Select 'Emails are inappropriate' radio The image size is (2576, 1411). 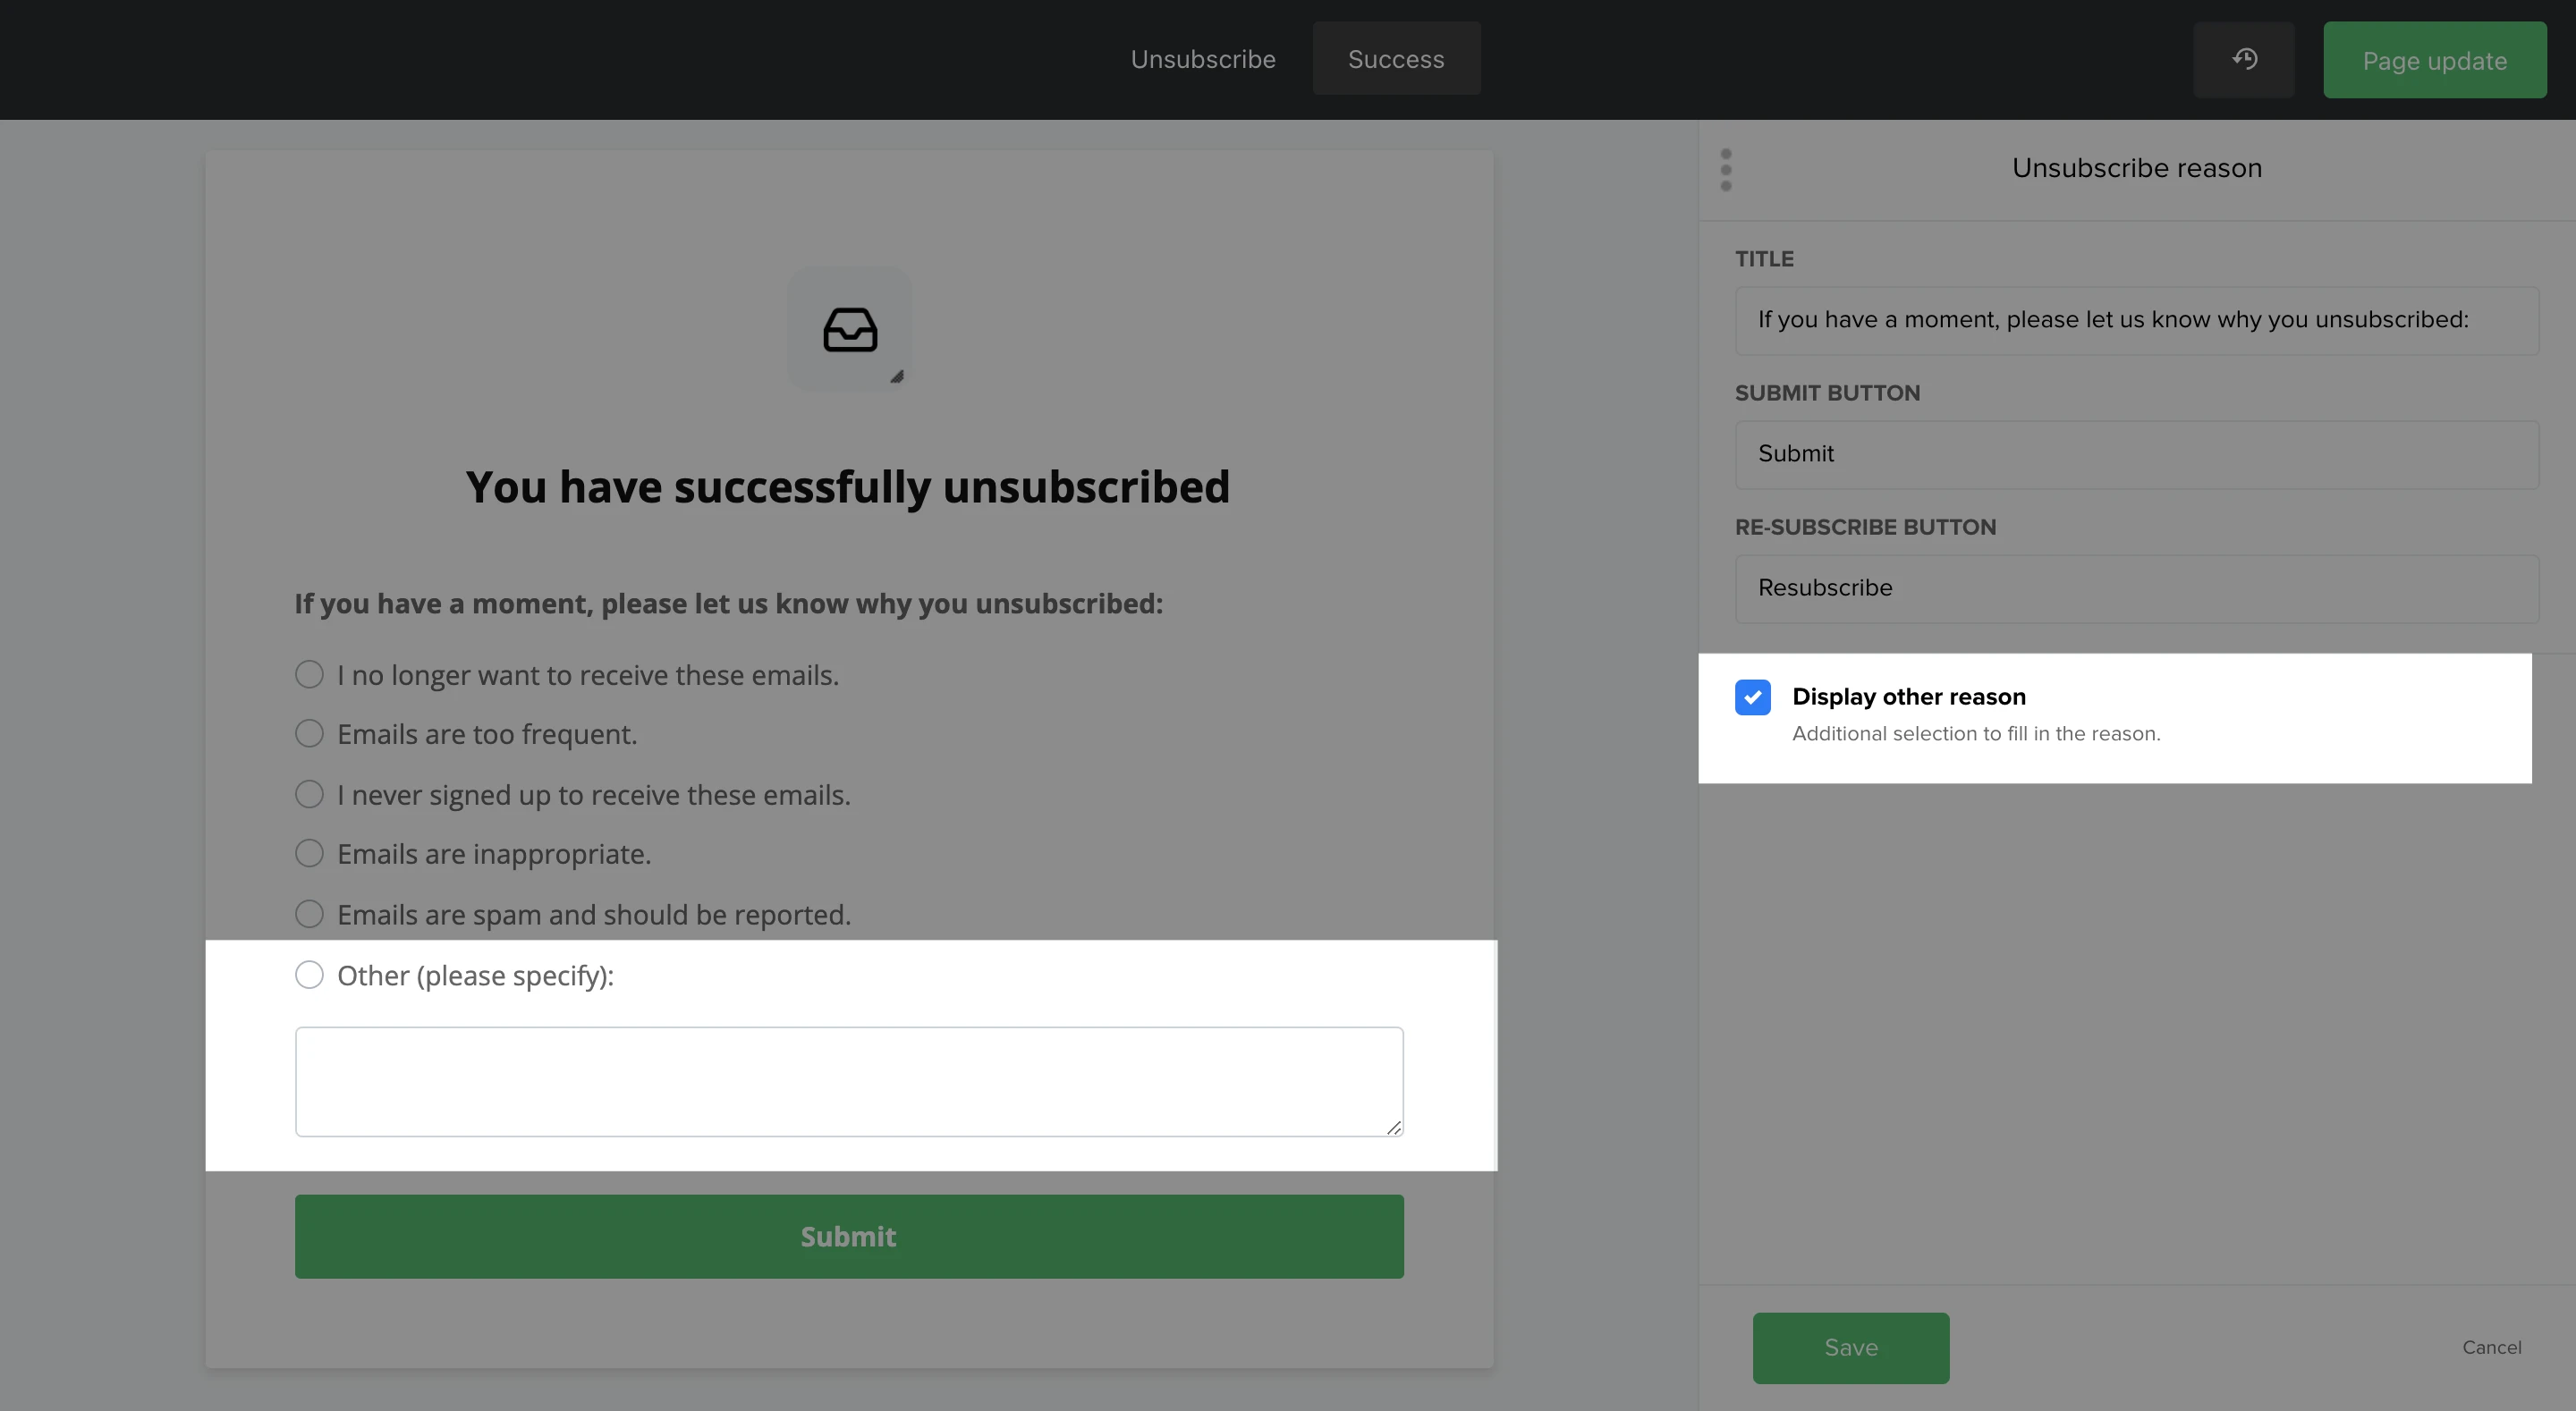pyautogui.click(x=309, y=854)
